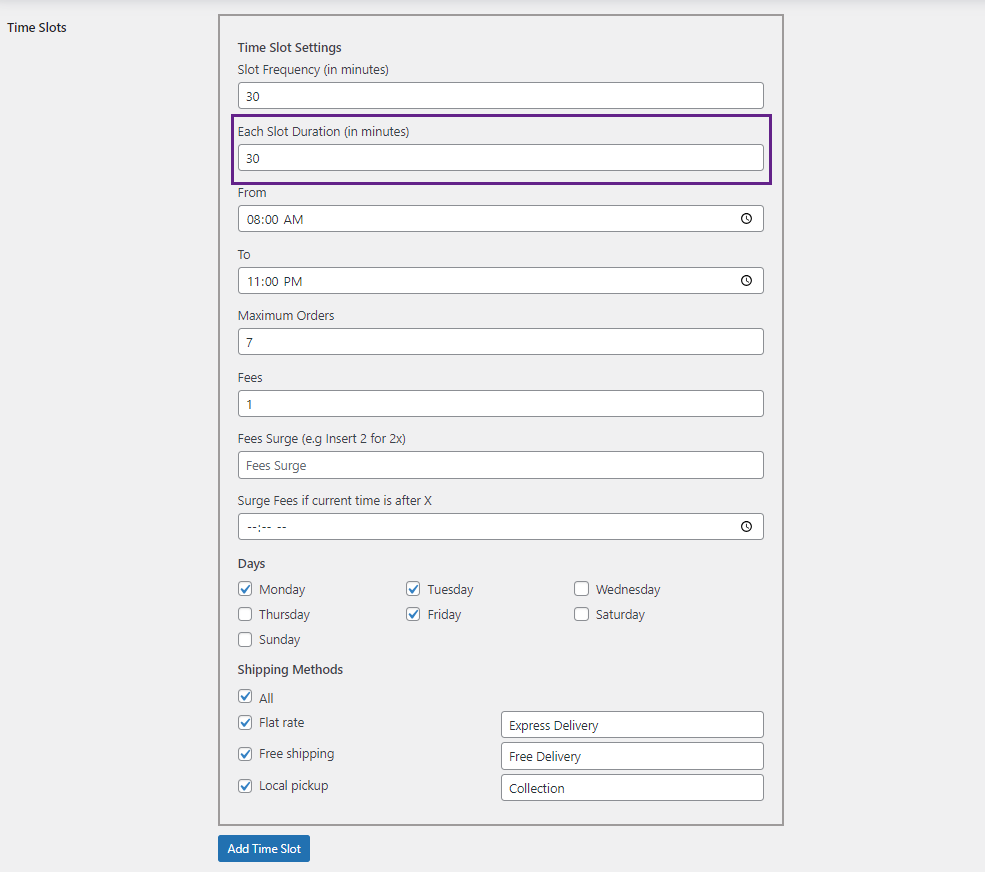This screenshot has height=872, width=985.
Task: Click the Time Slot Settings heading
Action: click(x=290, y=48)
